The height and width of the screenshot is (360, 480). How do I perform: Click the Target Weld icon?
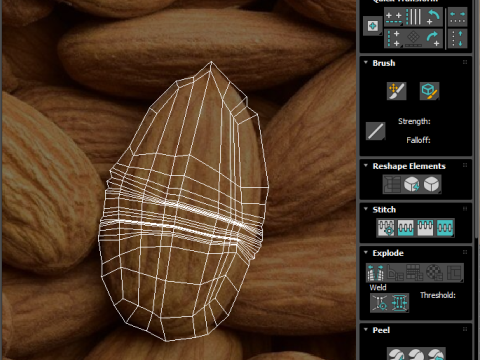tap(380, 303)
